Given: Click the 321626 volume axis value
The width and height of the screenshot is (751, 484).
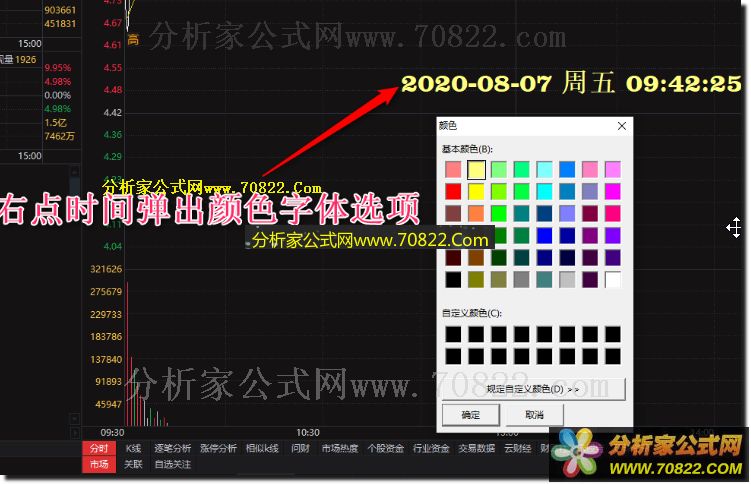Looking at the screenshot, I should 106,269.
